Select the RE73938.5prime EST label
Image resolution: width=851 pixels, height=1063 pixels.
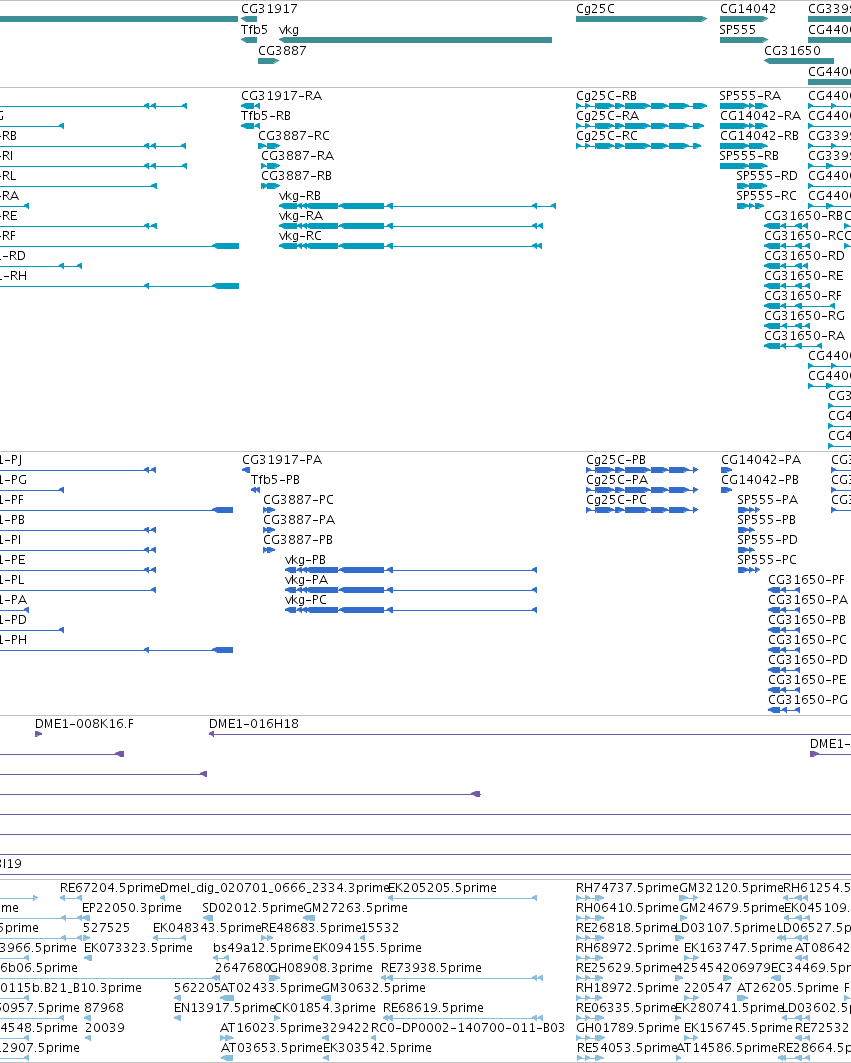click(431, 968)
